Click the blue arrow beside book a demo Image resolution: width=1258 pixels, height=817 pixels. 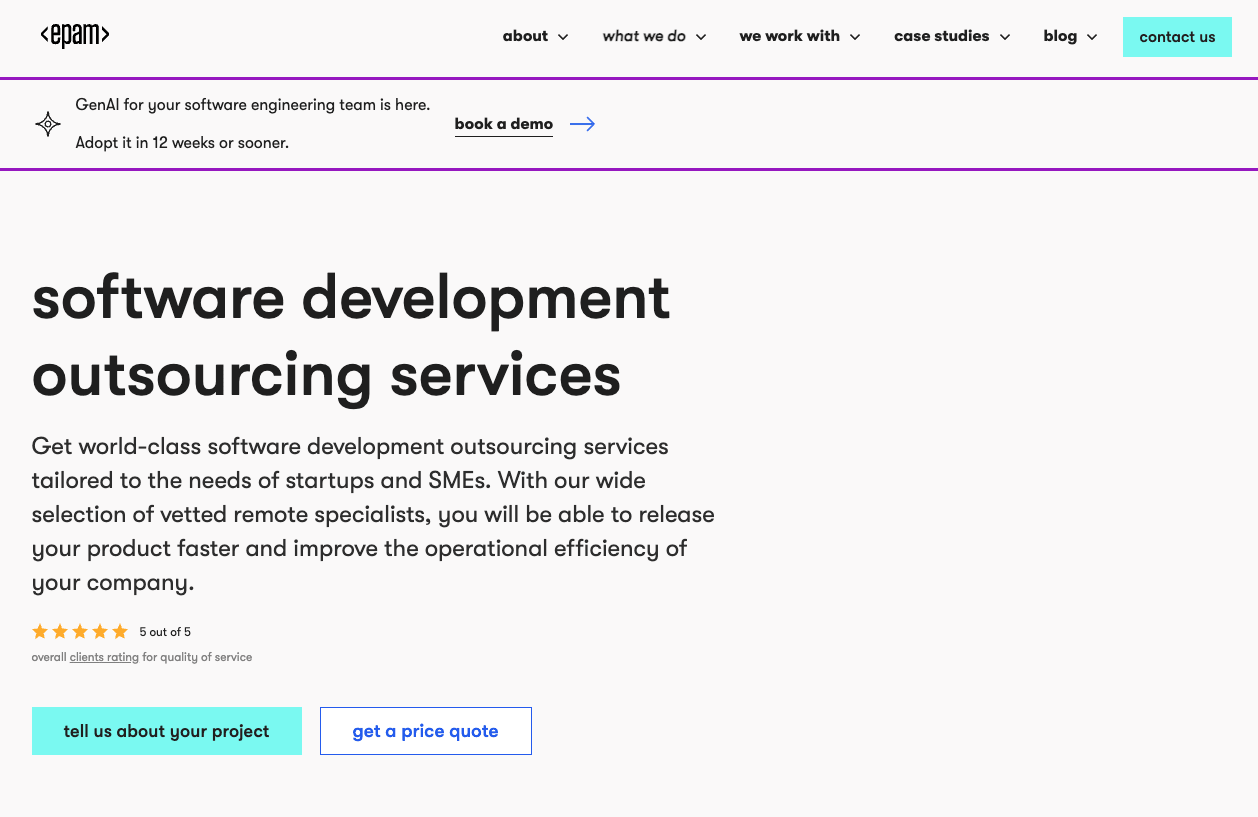tap(582, 124)
